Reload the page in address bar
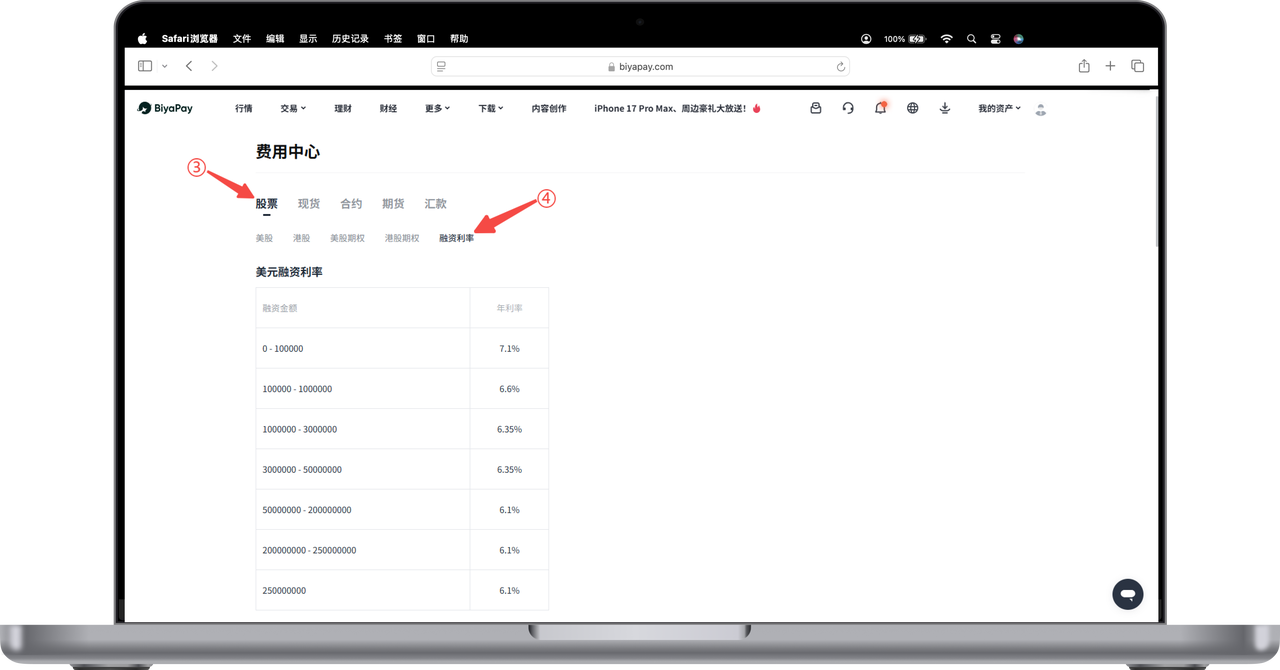Image resolution: width=1280 pixels, height=670 pixels. pyautogui.click(x=841, y=67)
